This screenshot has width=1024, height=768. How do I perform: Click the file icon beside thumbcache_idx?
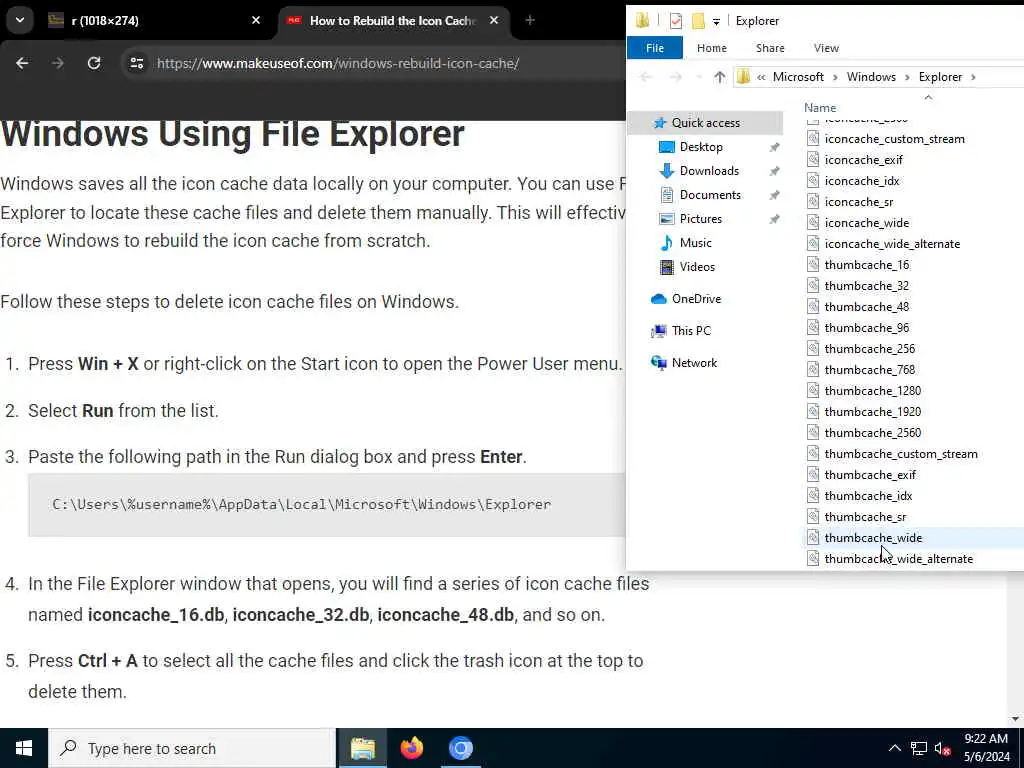[813, 496]
